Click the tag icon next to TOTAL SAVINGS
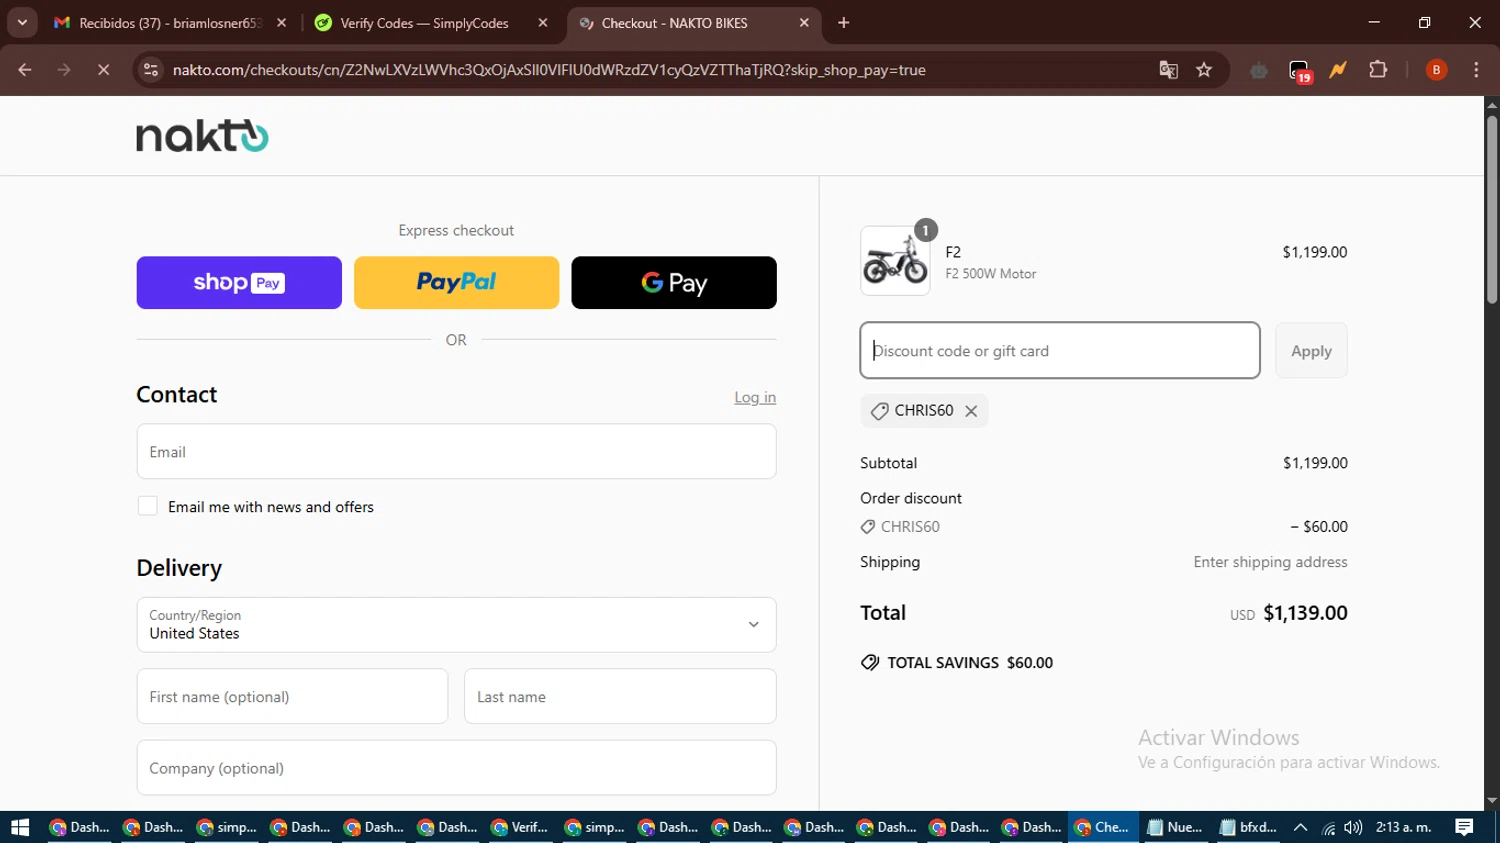Screen dimensions: 1500x843 pyautogui.click(x=870, y=663)
